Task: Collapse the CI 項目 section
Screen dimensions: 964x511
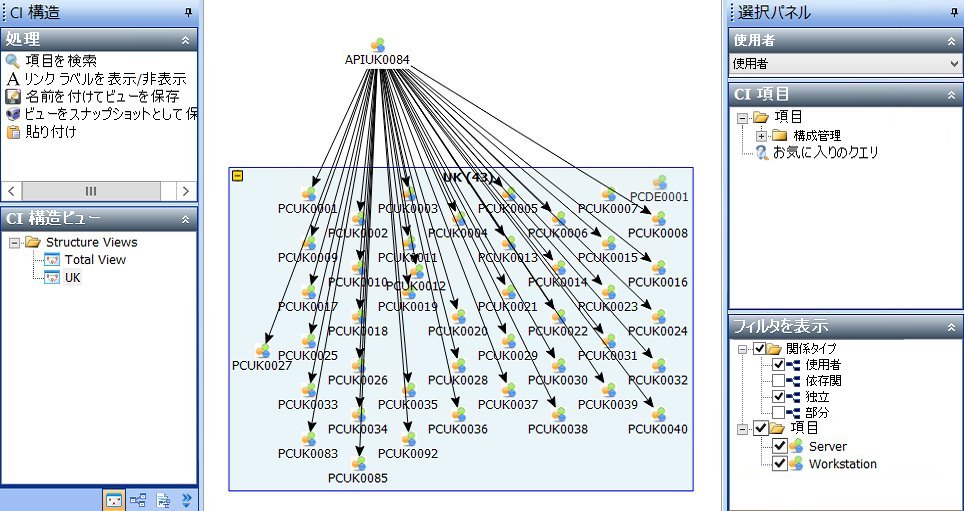Action: 951,95
